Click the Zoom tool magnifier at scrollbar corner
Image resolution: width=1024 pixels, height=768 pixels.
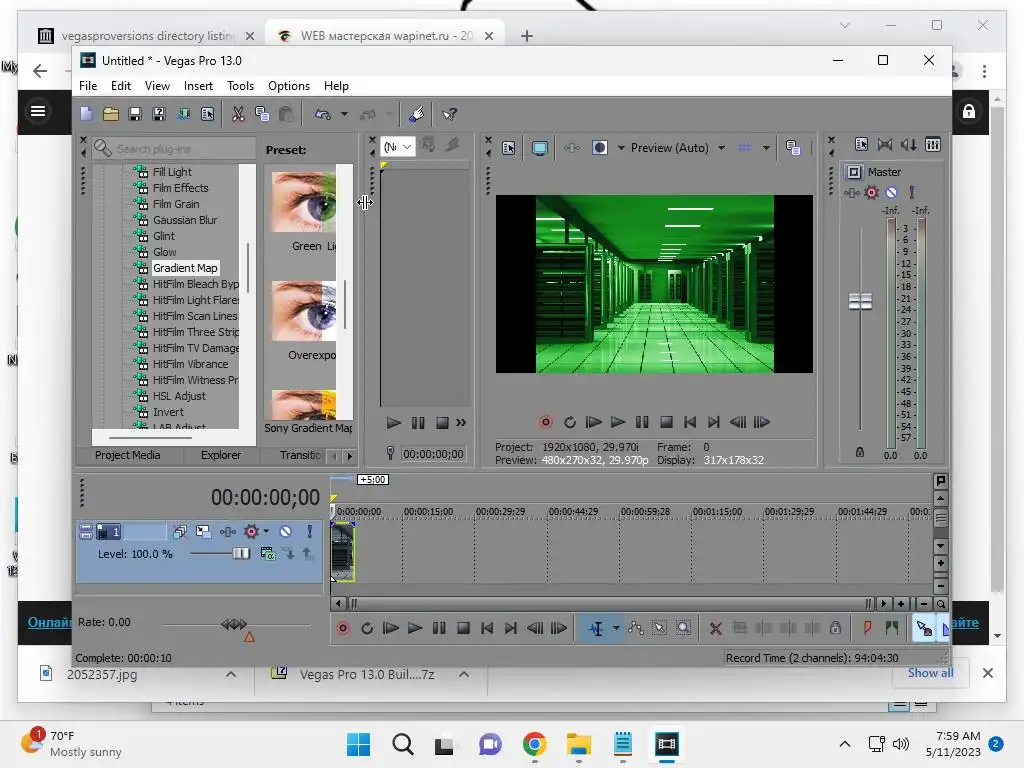pos(941,604)
